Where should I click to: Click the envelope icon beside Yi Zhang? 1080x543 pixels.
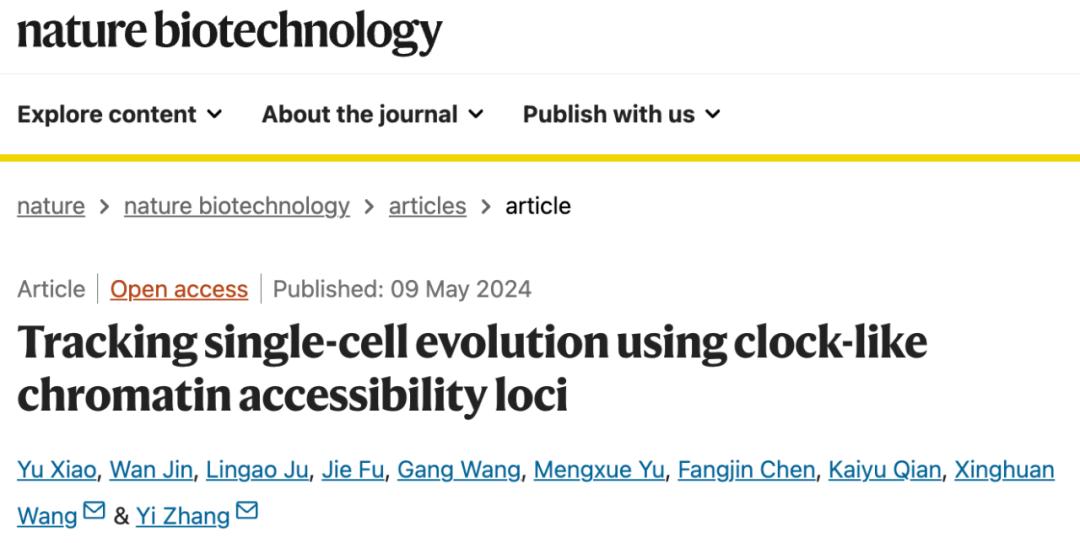[x=246, y=513]
